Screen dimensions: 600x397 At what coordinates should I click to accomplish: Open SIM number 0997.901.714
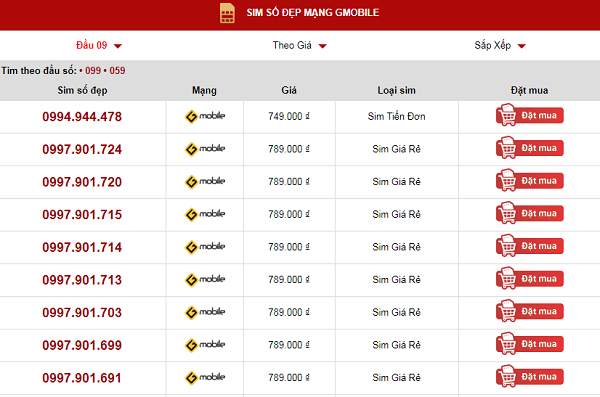pyautogui.click(x=82, y=247)
